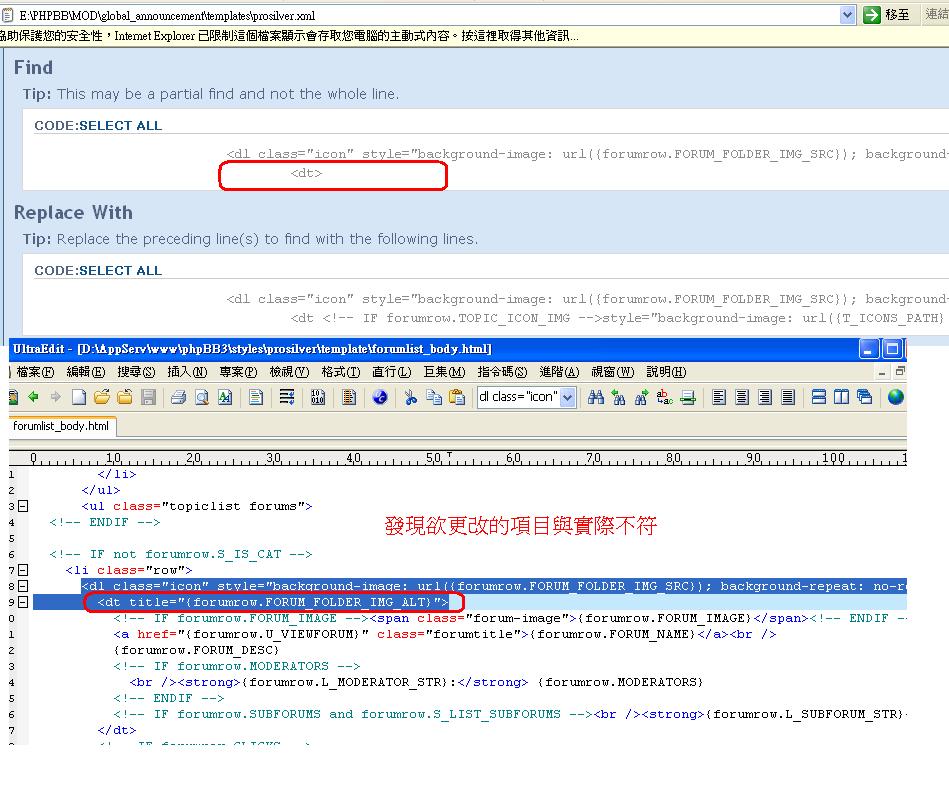
Task: Open the 說明(H) menu
Action: [666, 371]
